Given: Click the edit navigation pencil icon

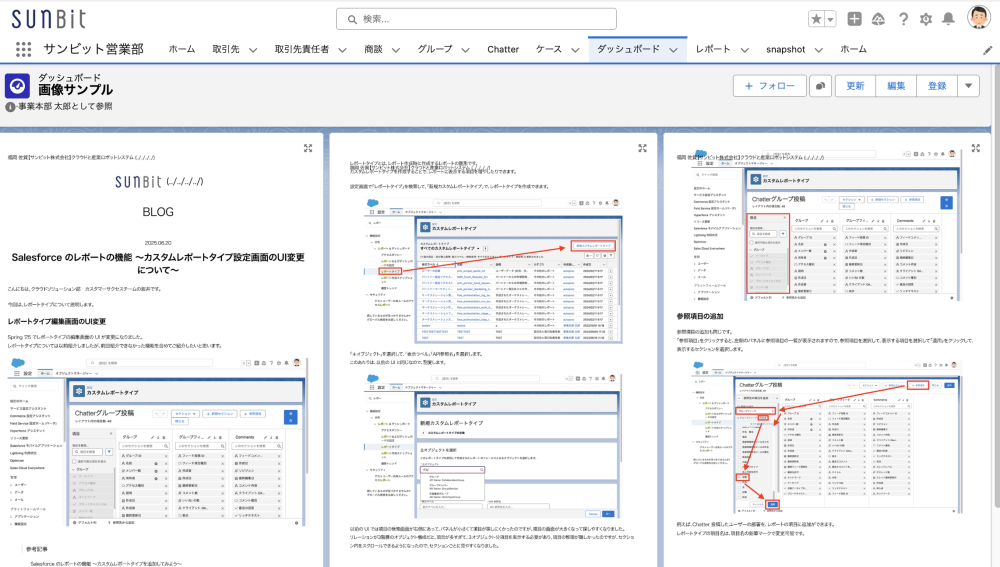Looking at the screenshot, I should [987, 50].
